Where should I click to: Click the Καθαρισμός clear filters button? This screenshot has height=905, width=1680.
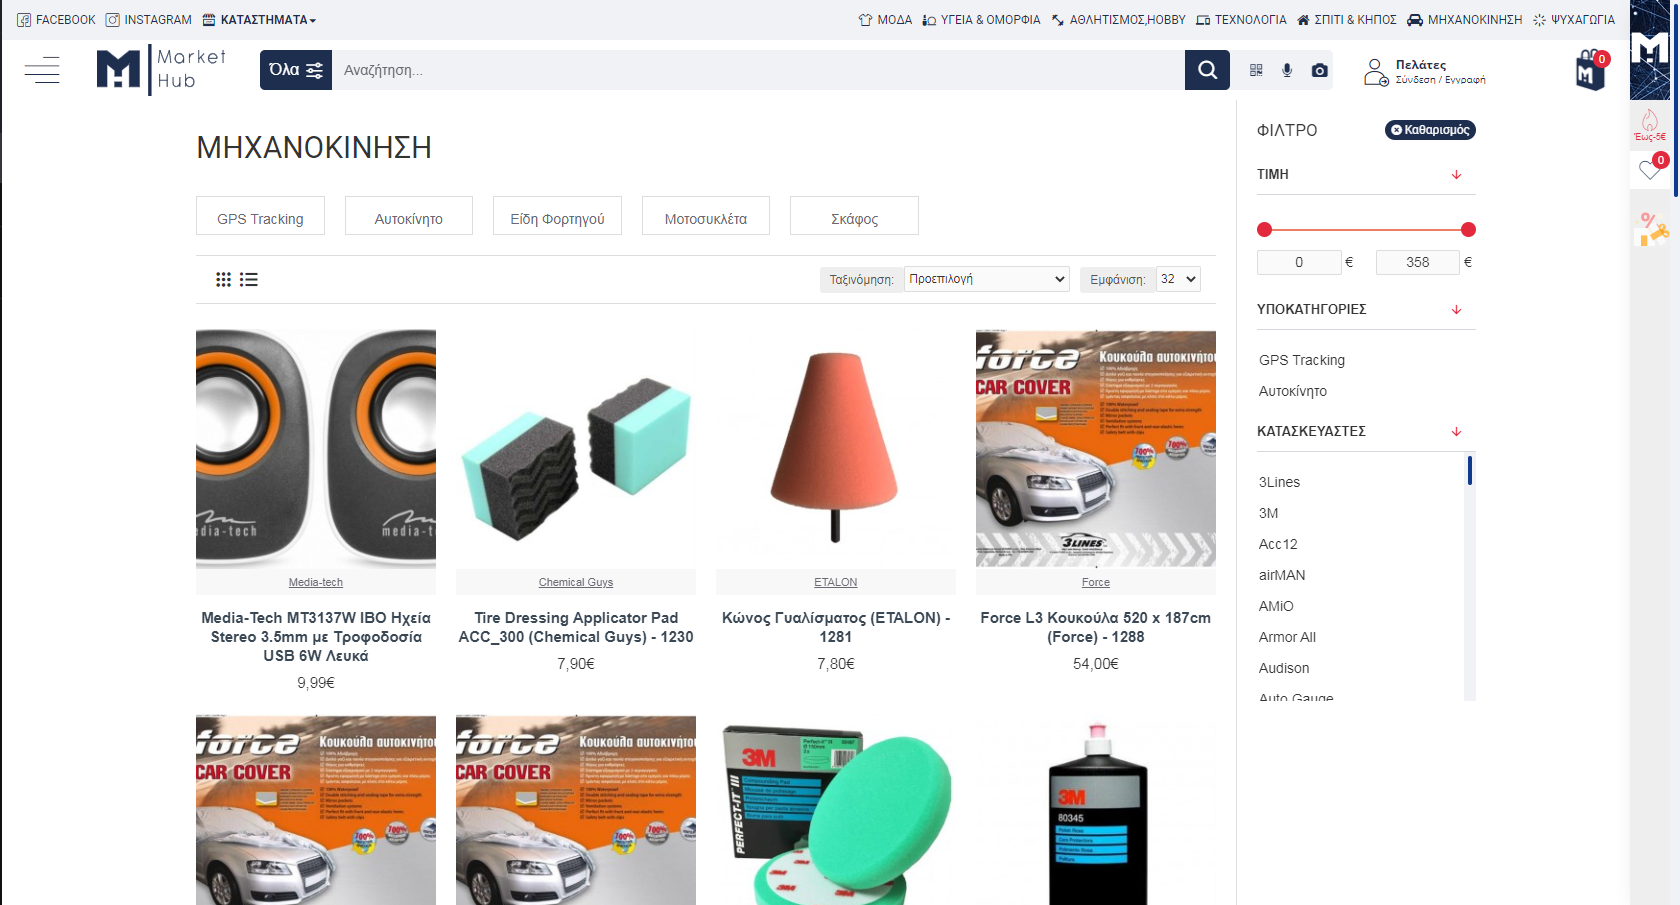(1430, 130)
